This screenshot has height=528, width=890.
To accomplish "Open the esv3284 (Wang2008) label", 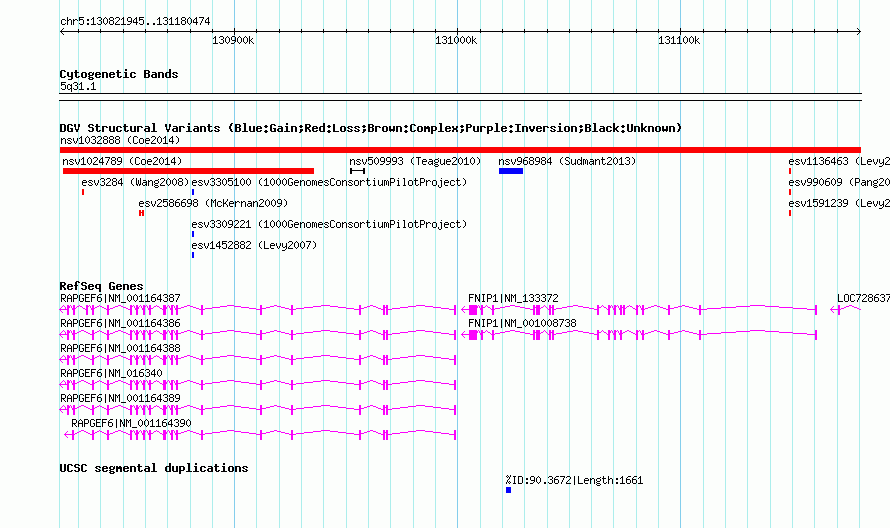I will 135,182.
